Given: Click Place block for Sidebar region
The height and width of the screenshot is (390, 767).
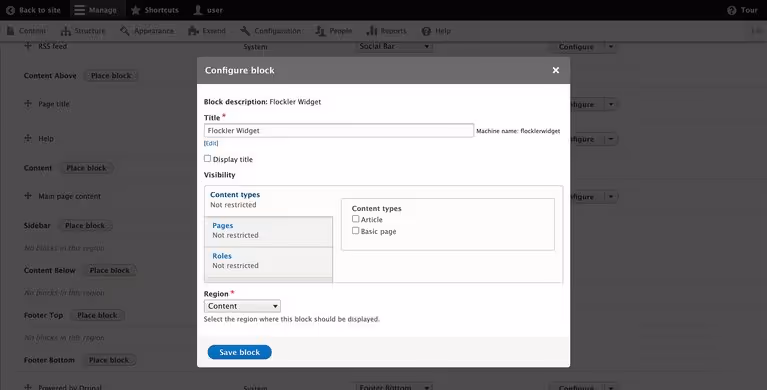Looking at the screenshot, I should point(85,226).
